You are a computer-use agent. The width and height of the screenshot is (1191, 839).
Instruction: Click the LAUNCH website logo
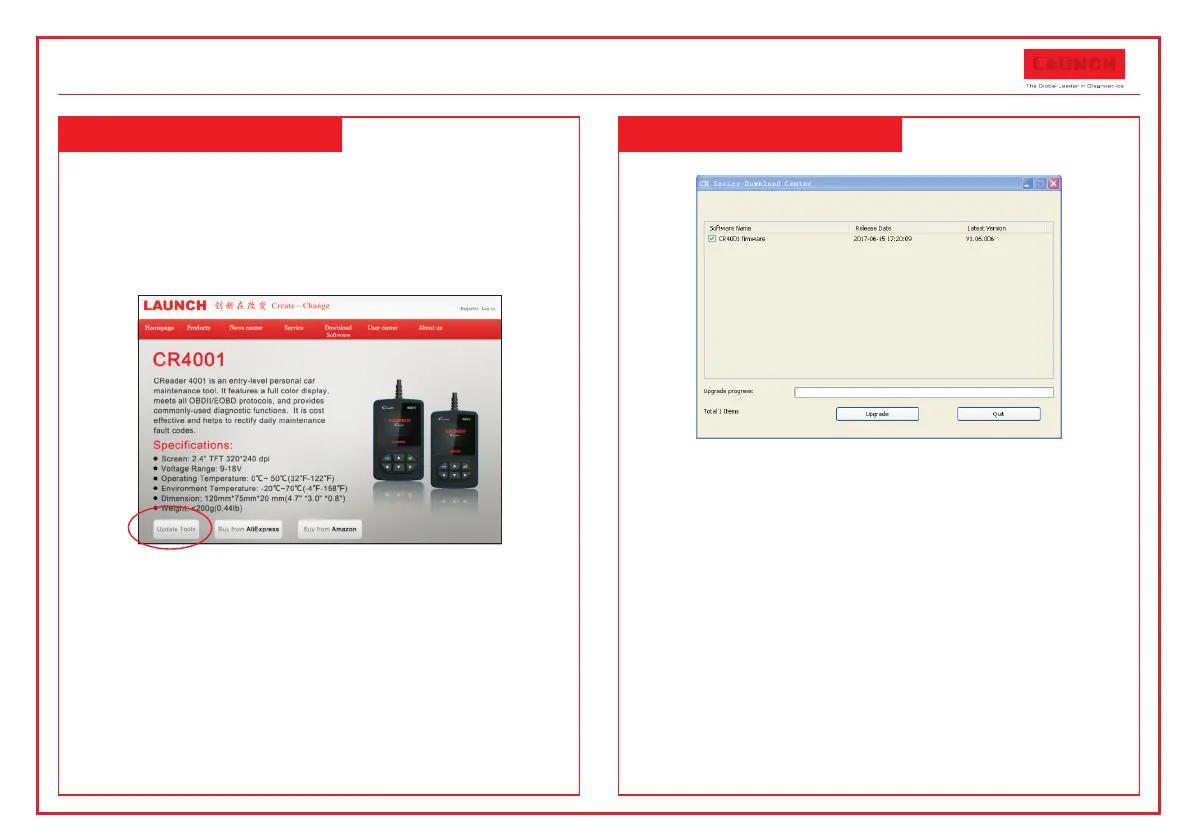pos(175,305)
